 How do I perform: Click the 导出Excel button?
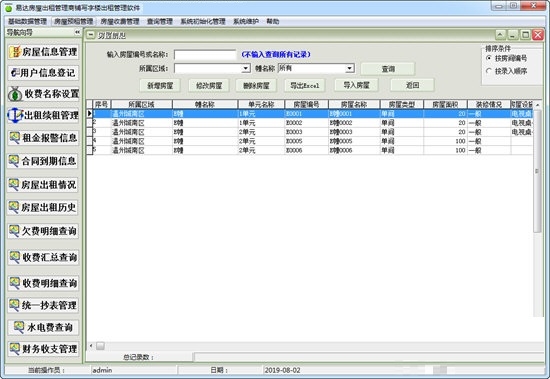pyautogui.click(x=304, y=85)
